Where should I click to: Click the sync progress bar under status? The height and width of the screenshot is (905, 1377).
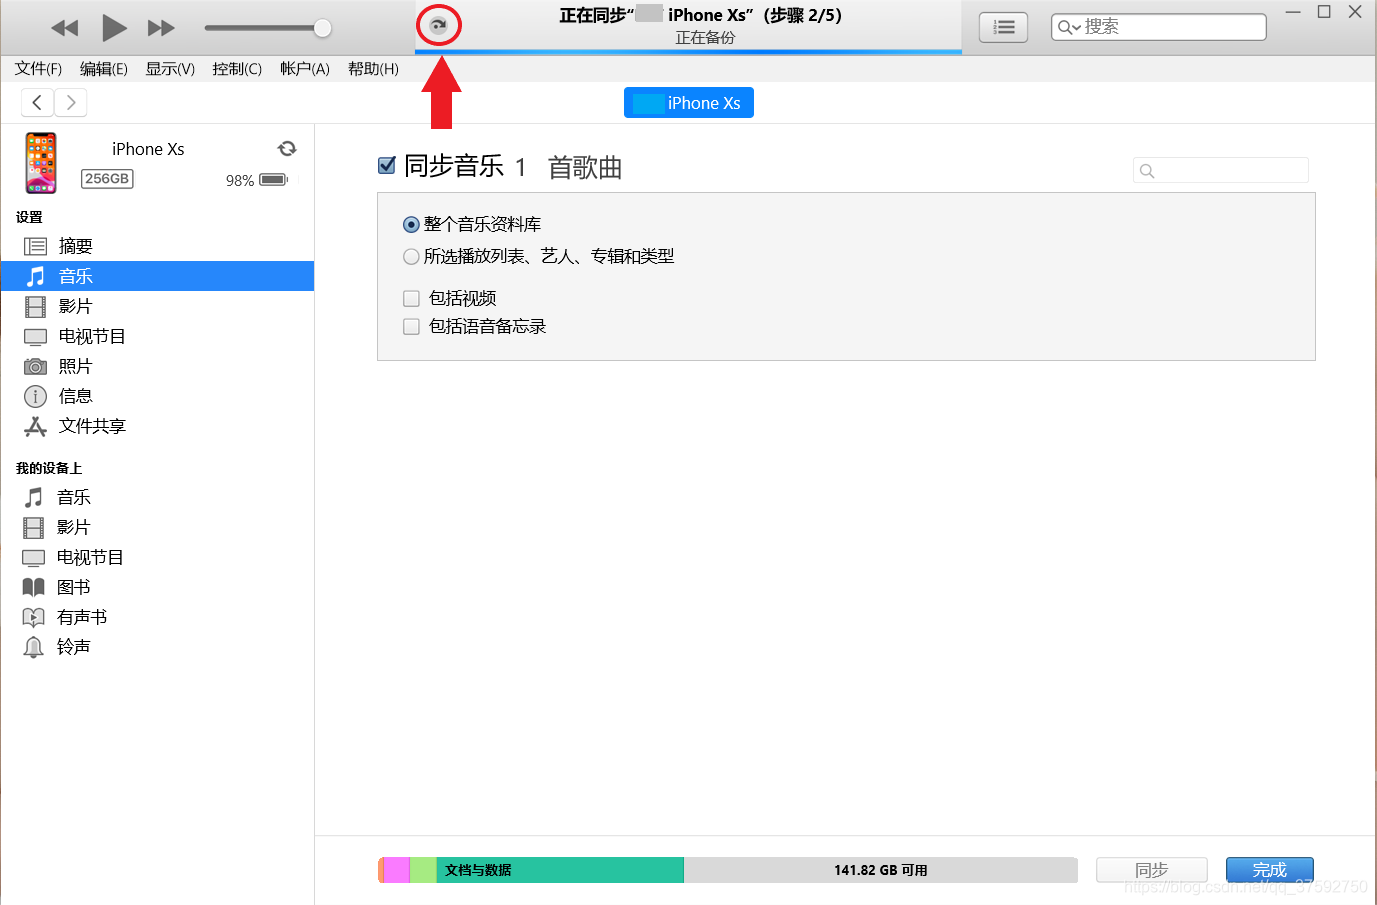pyautogui.click(x=689, y=51)
